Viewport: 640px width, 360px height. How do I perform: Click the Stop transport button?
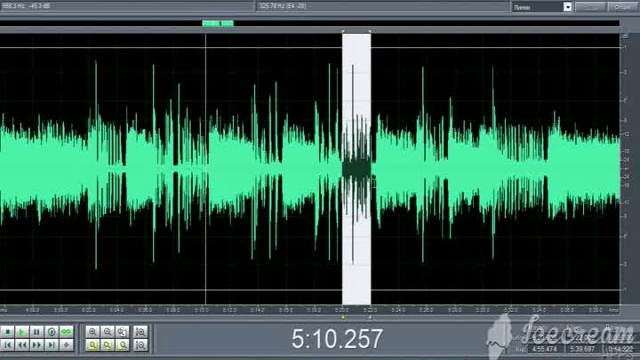(7, 332)
